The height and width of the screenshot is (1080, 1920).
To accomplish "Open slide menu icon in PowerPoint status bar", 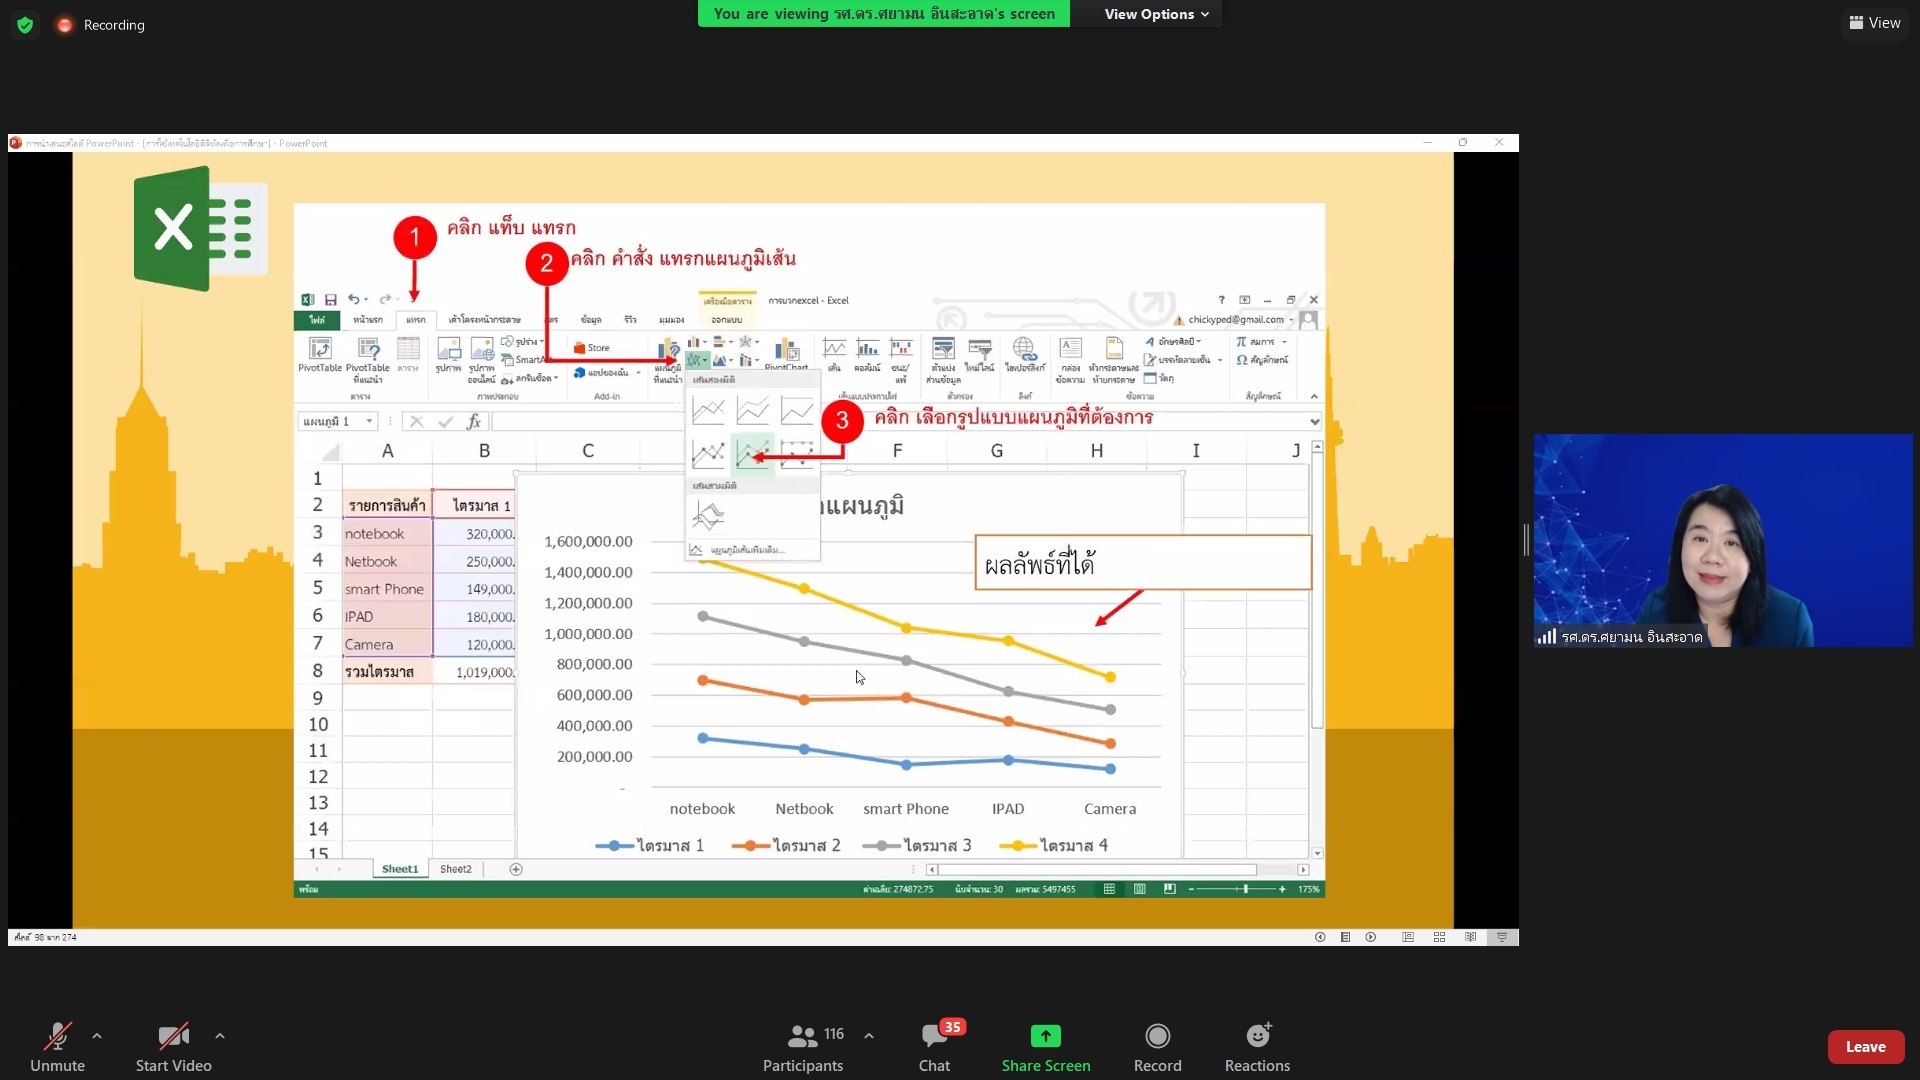I will 1346,937.
